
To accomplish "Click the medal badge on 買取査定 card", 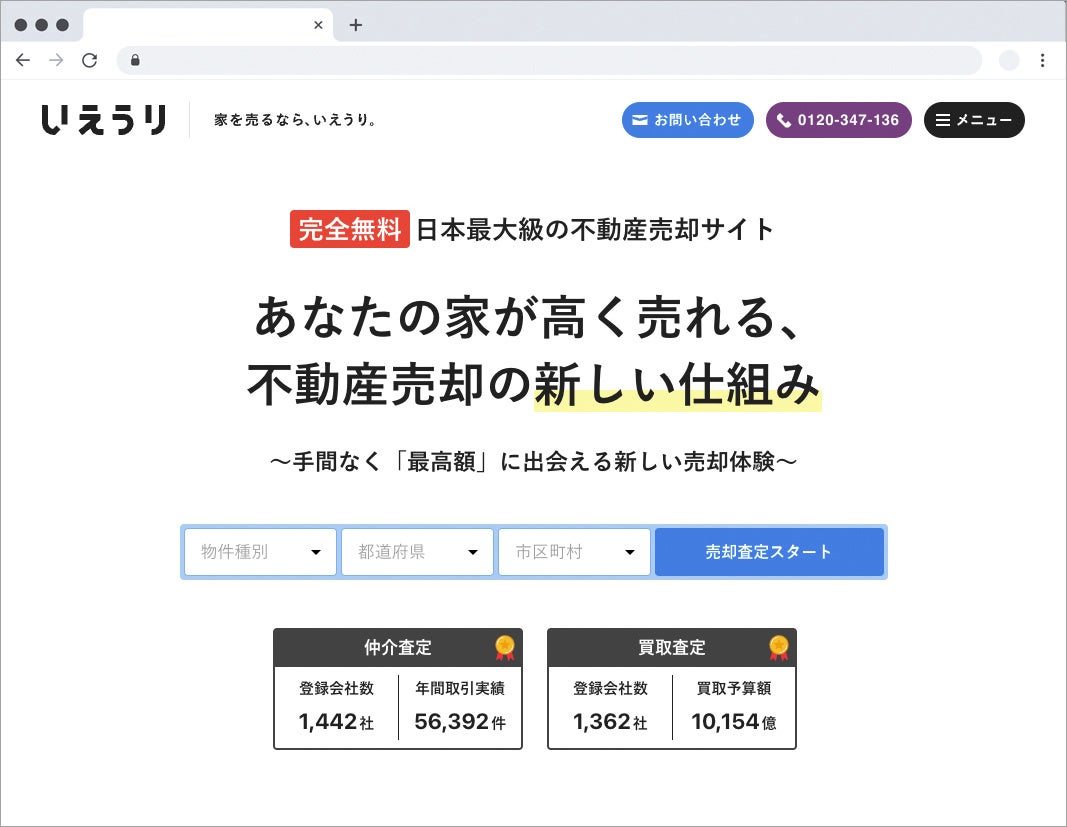I will pos(778,647).
